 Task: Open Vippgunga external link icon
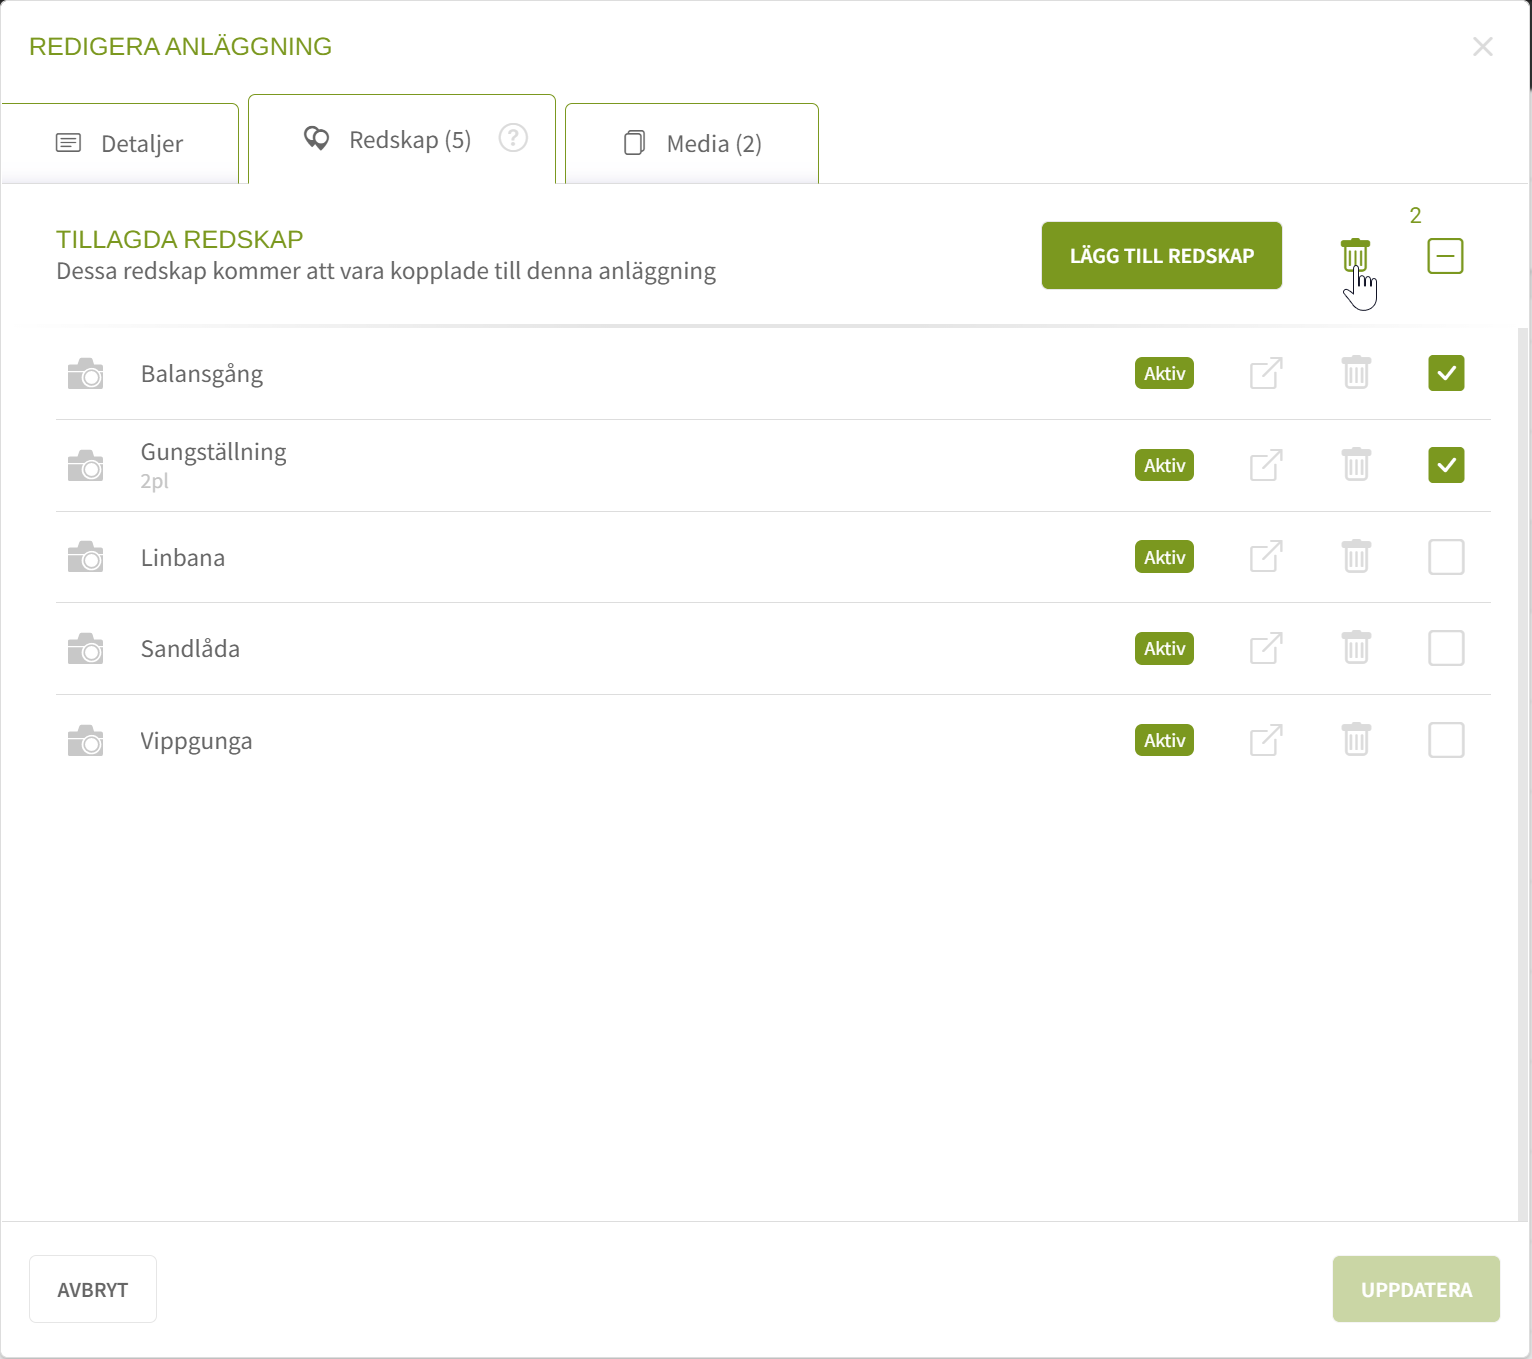click(1266, 740)
